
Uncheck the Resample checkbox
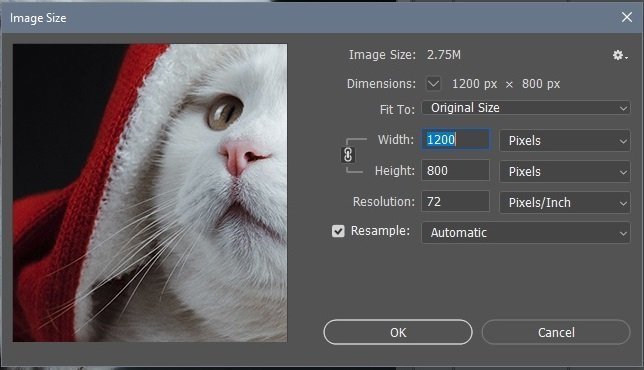(338, 231)
